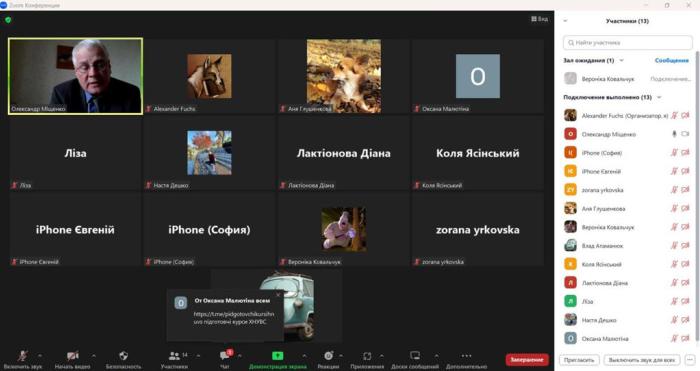Select waiting Вероніка Ковальчук entry

[627, 79]
